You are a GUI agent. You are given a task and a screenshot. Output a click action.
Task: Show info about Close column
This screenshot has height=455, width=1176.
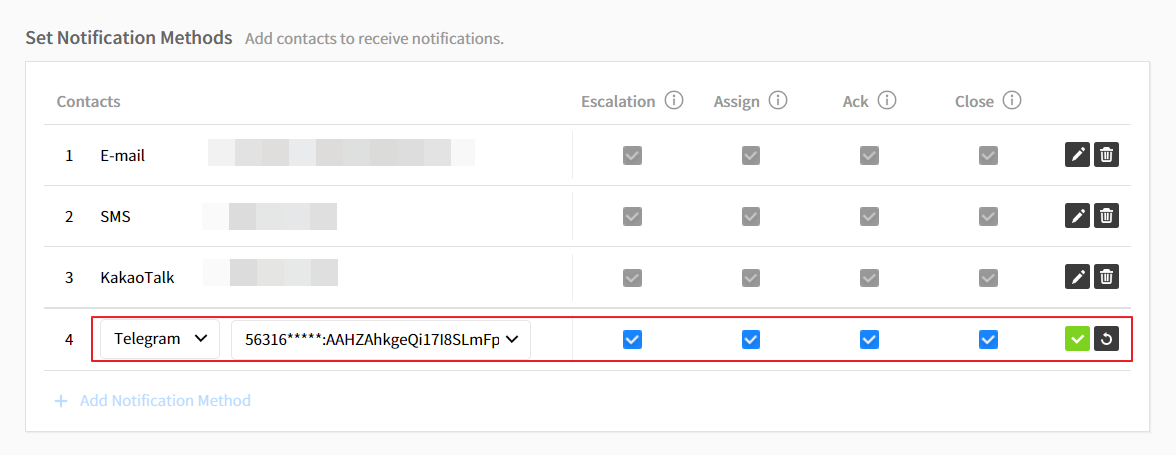1012,101
